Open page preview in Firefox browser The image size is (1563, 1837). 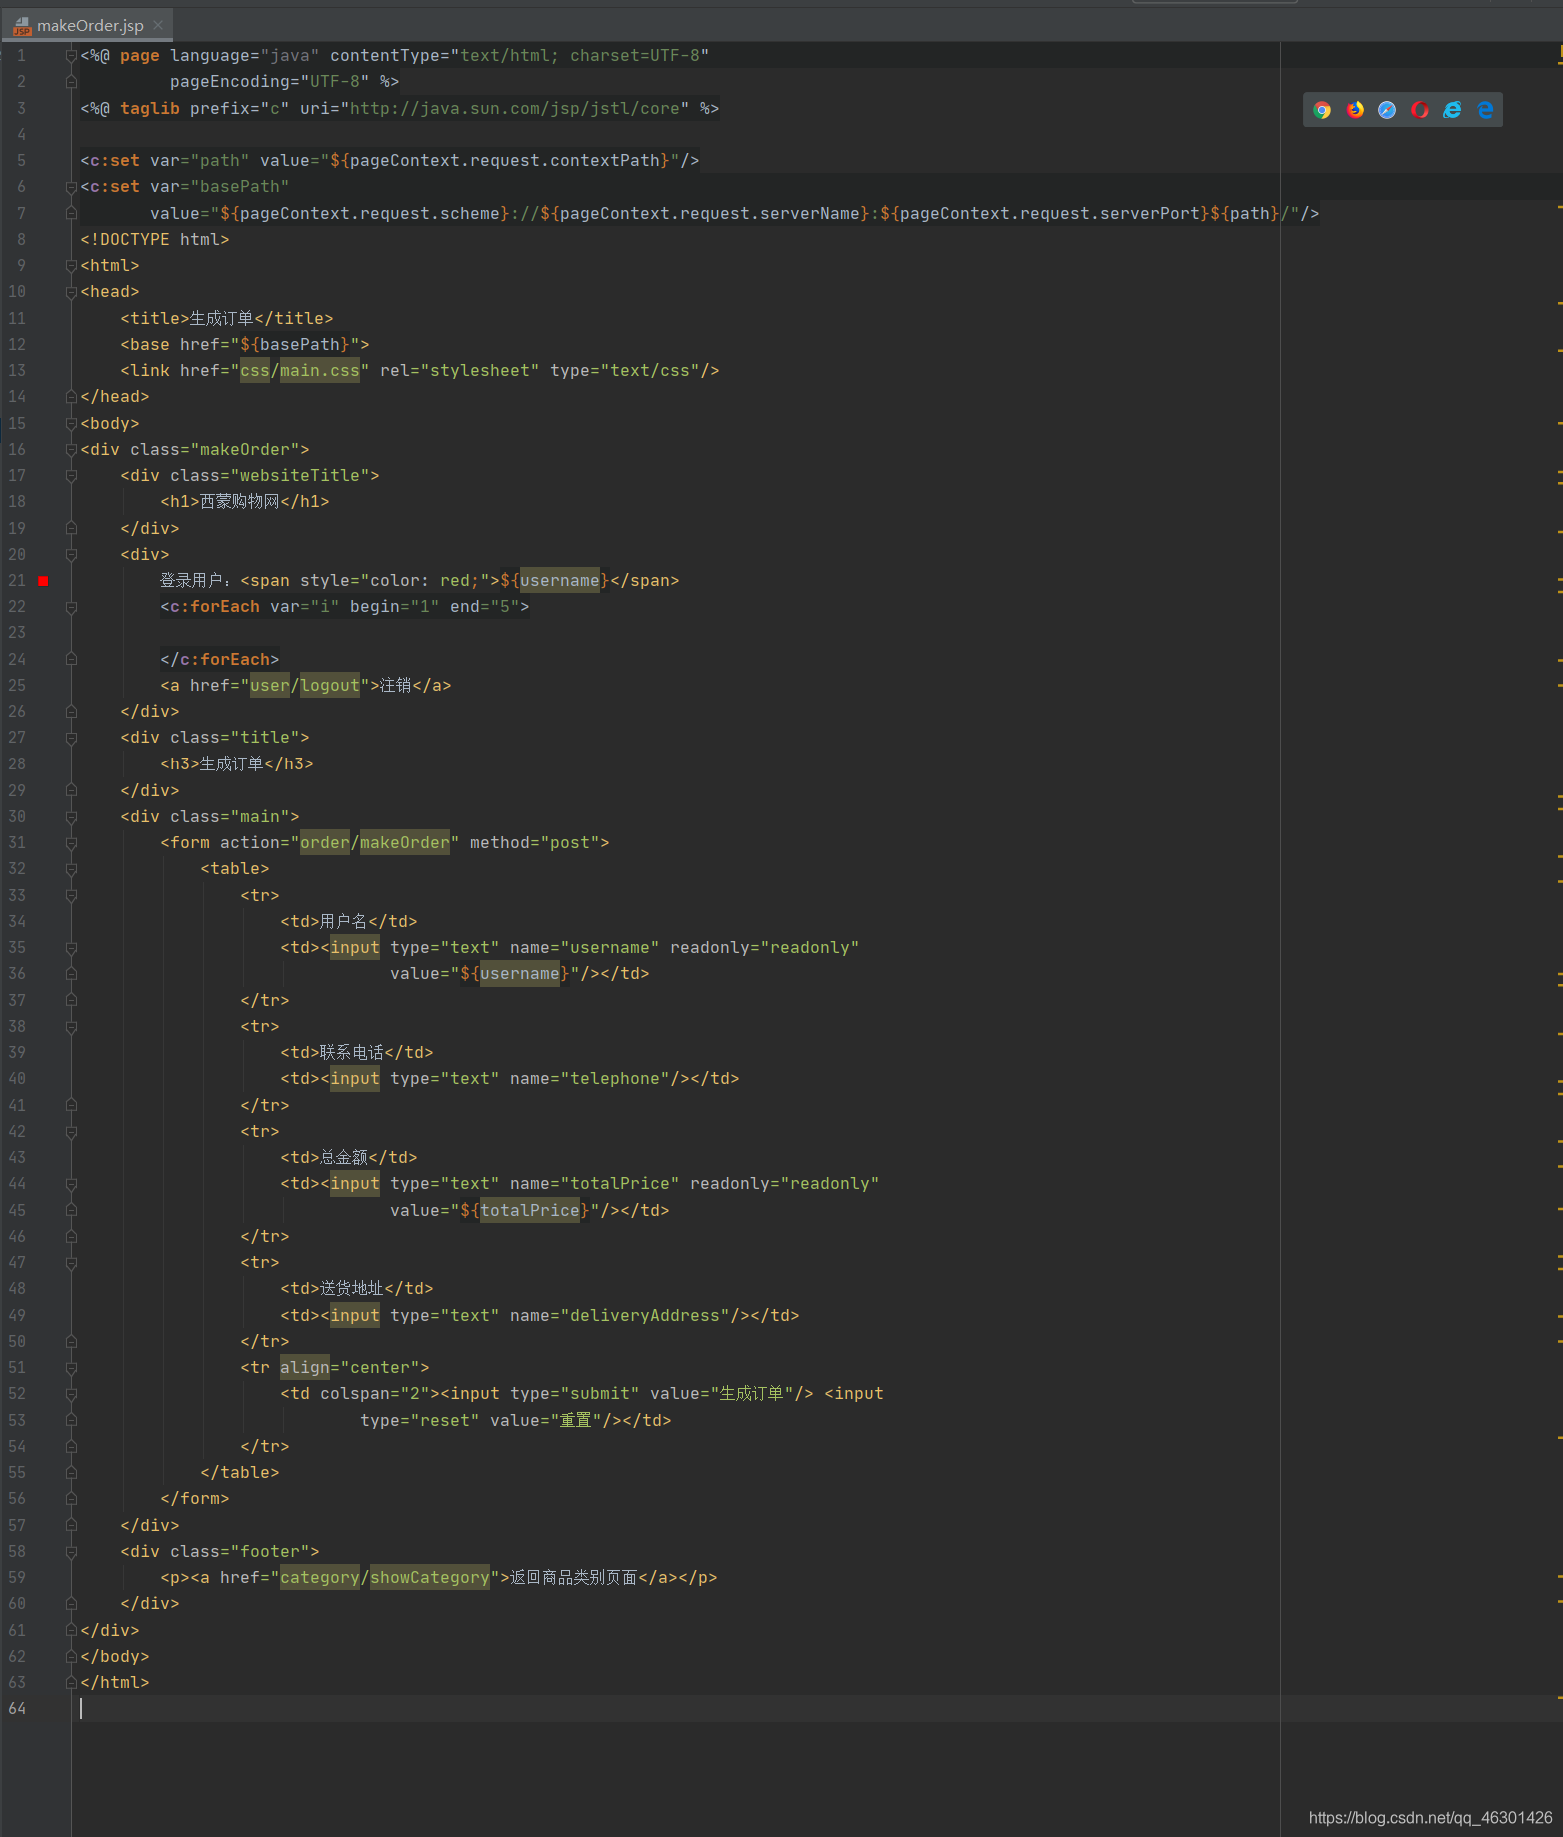pyautogui.click(x=1355, y=110)
